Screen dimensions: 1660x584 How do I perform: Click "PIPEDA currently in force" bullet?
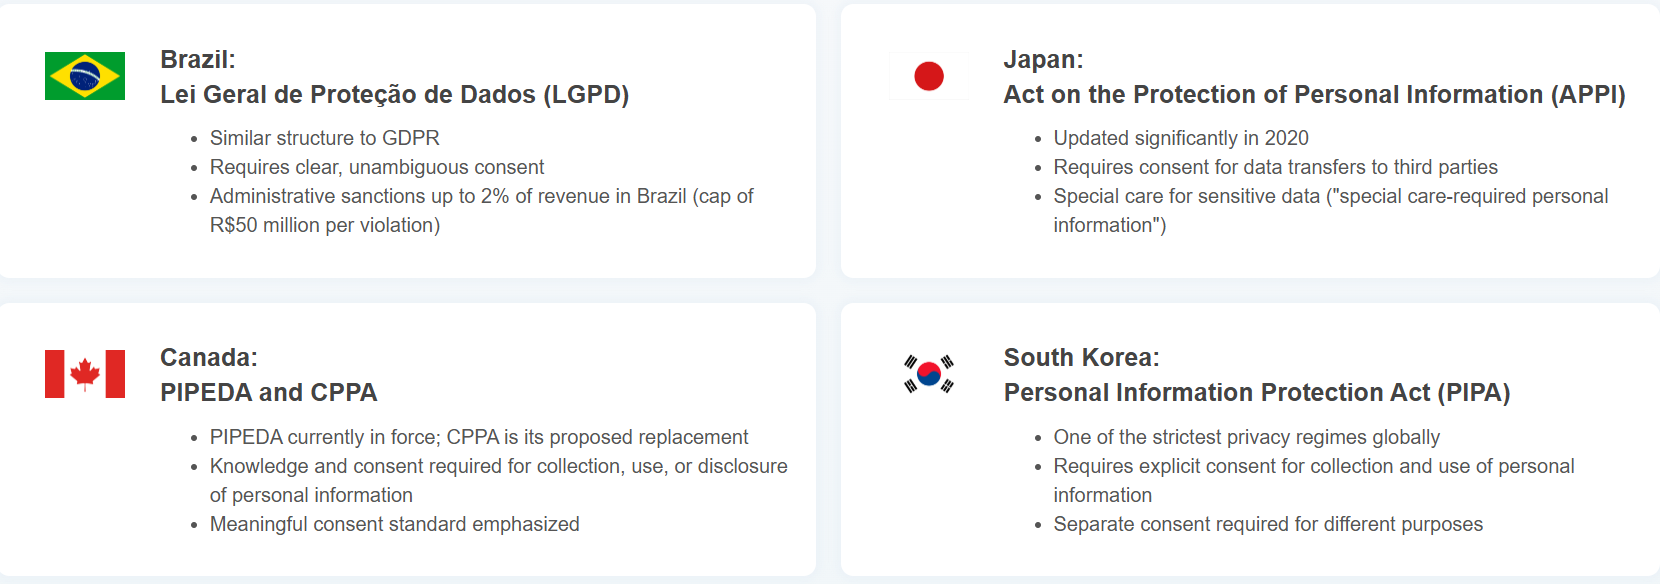(x=478, y=437)
